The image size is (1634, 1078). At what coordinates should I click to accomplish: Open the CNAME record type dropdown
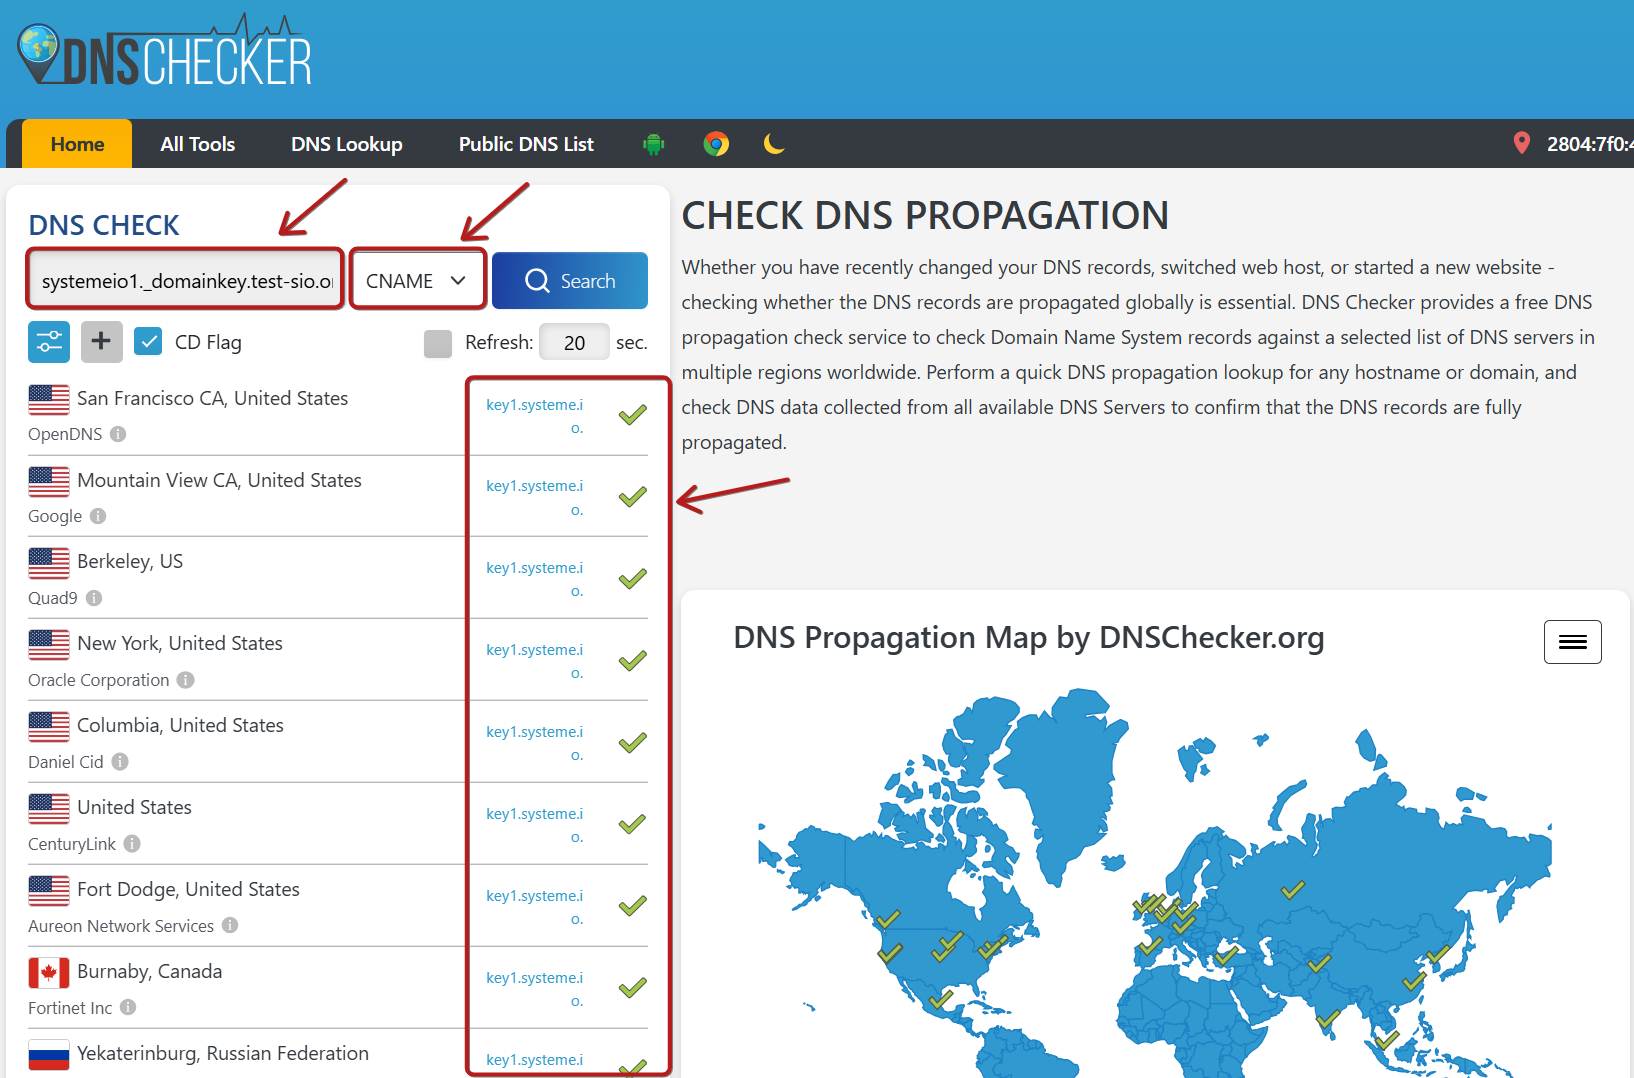[x=417, y=281]
